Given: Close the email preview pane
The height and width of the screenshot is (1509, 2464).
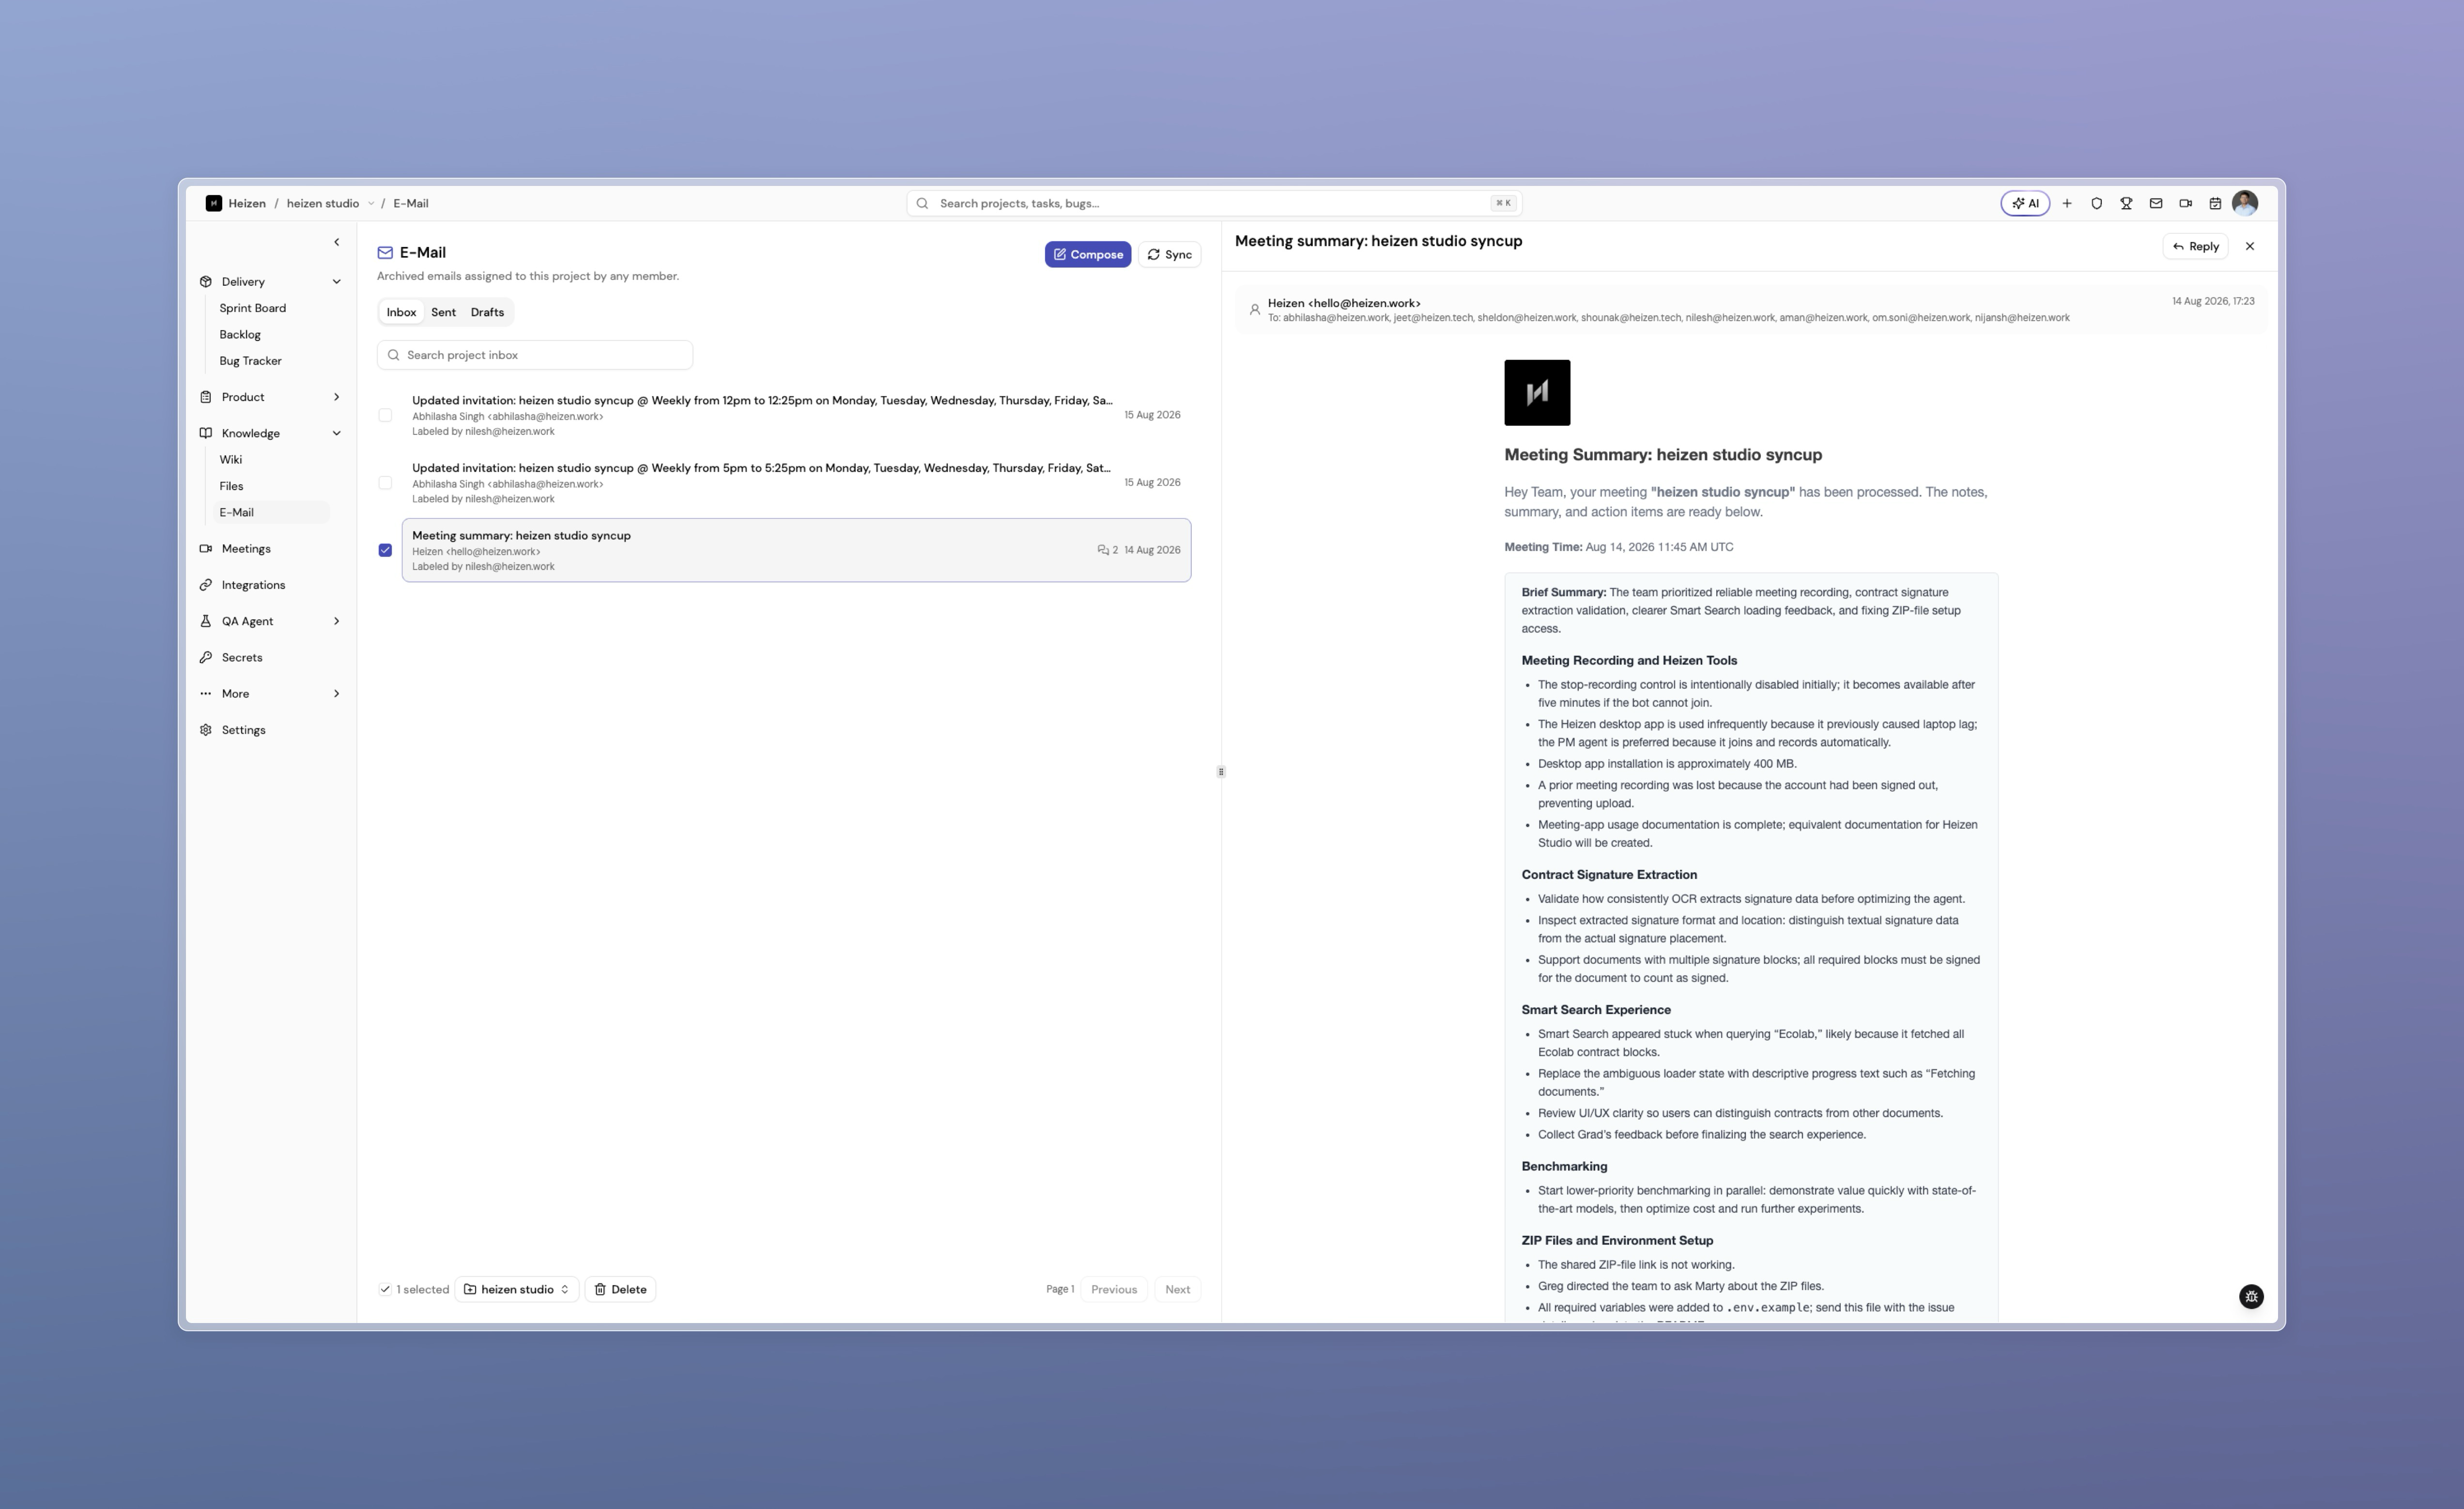Looking at the screenshot, I should (2250, 246).
